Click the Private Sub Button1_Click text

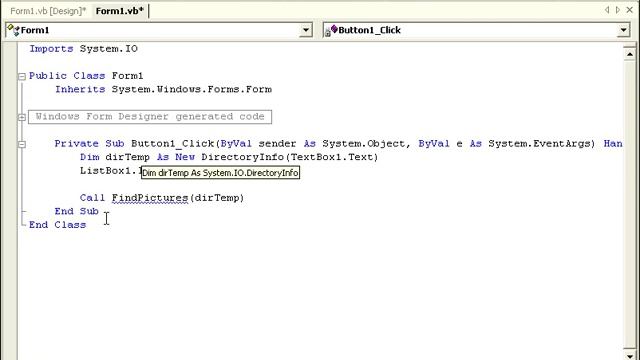[134, 144]
